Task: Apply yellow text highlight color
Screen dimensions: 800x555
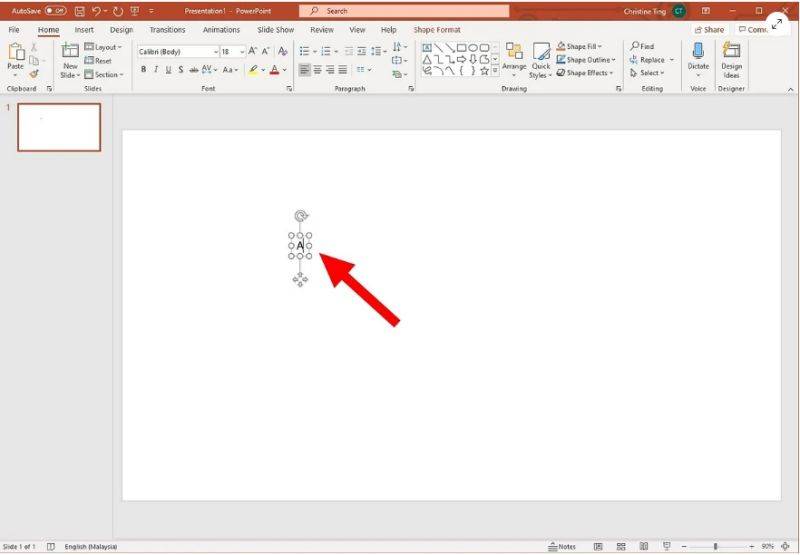Action: [x=253, y=69]
